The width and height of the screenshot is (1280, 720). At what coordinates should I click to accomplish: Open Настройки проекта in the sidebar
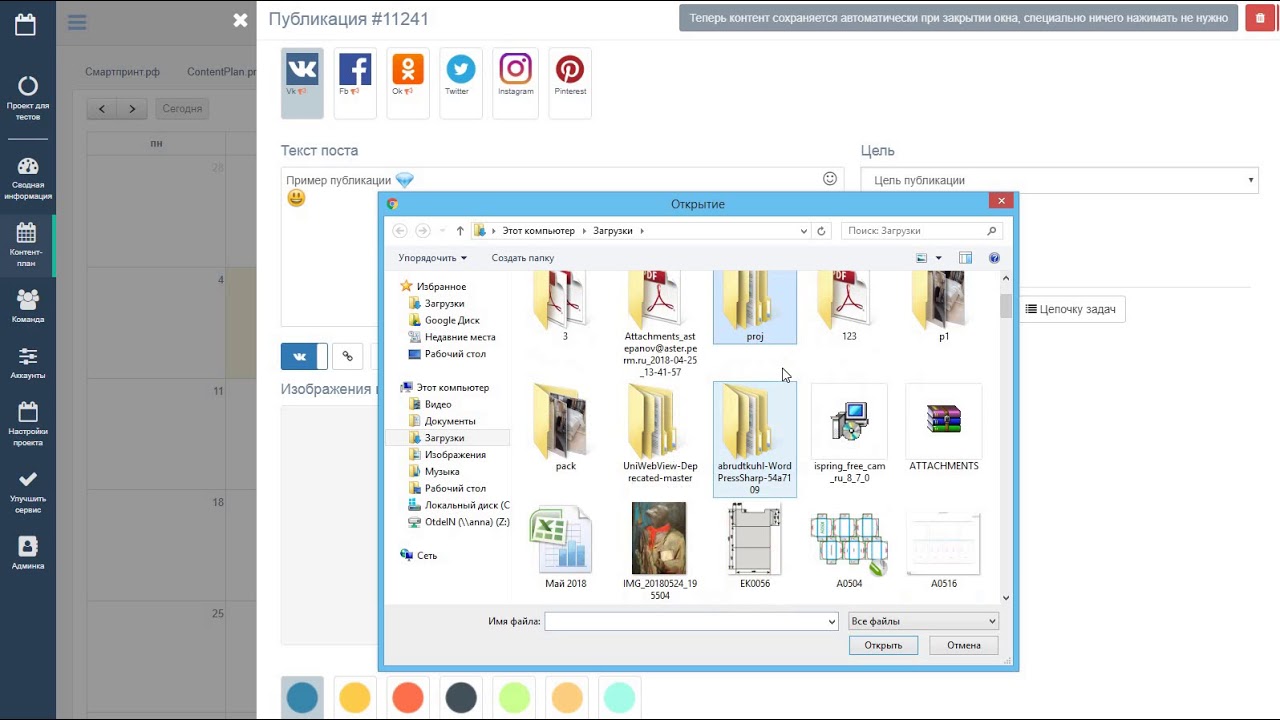tap(28, 424)
